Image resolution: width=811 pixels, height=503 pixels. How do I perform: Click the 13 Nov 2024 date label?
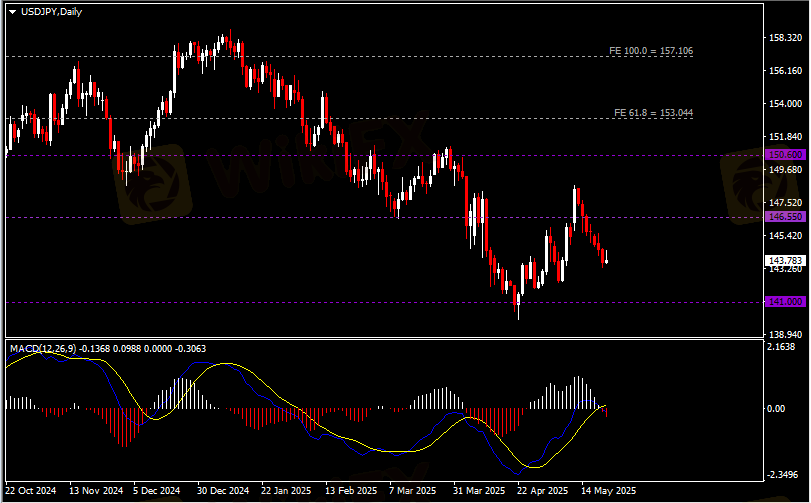point(96,490)
